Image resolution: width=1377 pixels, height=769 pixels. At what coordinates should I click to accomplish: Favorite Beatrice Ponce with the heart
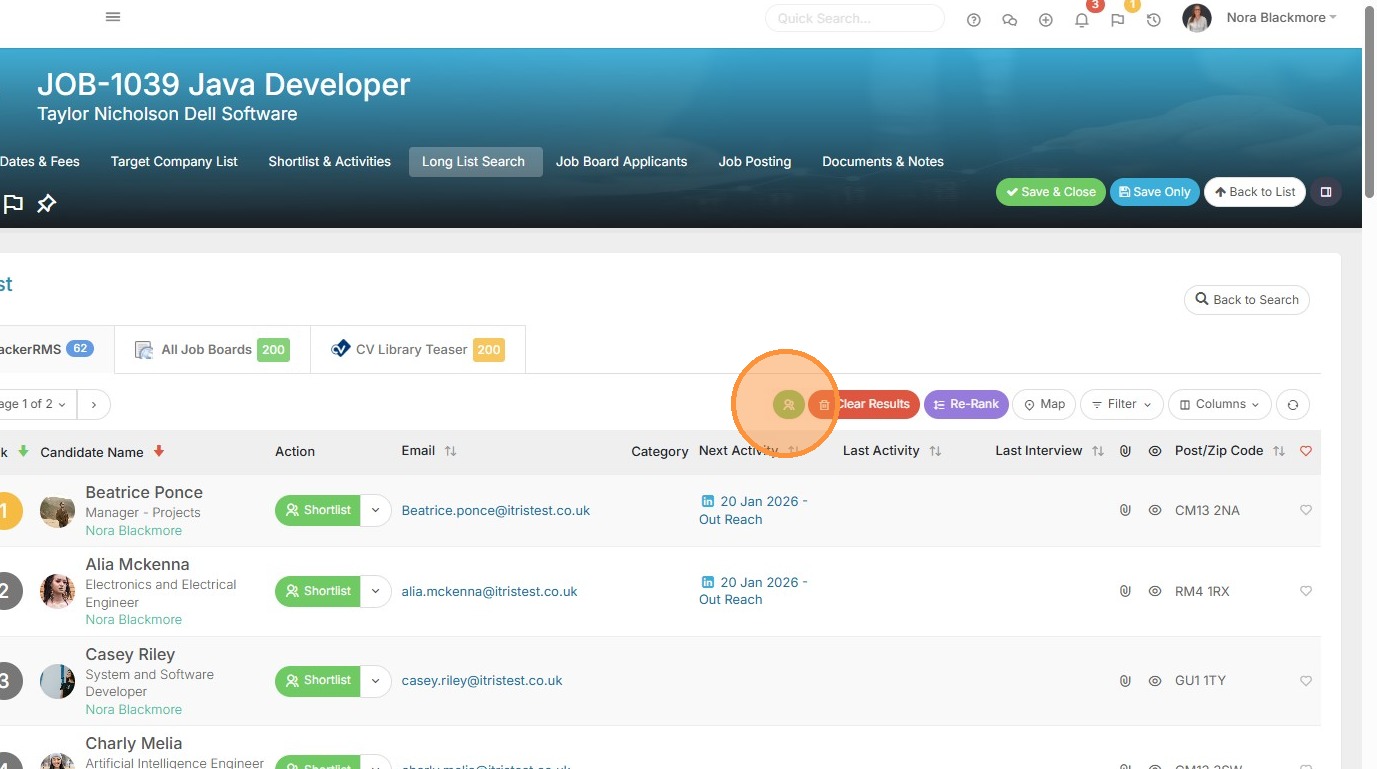[x=1305, y=510]
